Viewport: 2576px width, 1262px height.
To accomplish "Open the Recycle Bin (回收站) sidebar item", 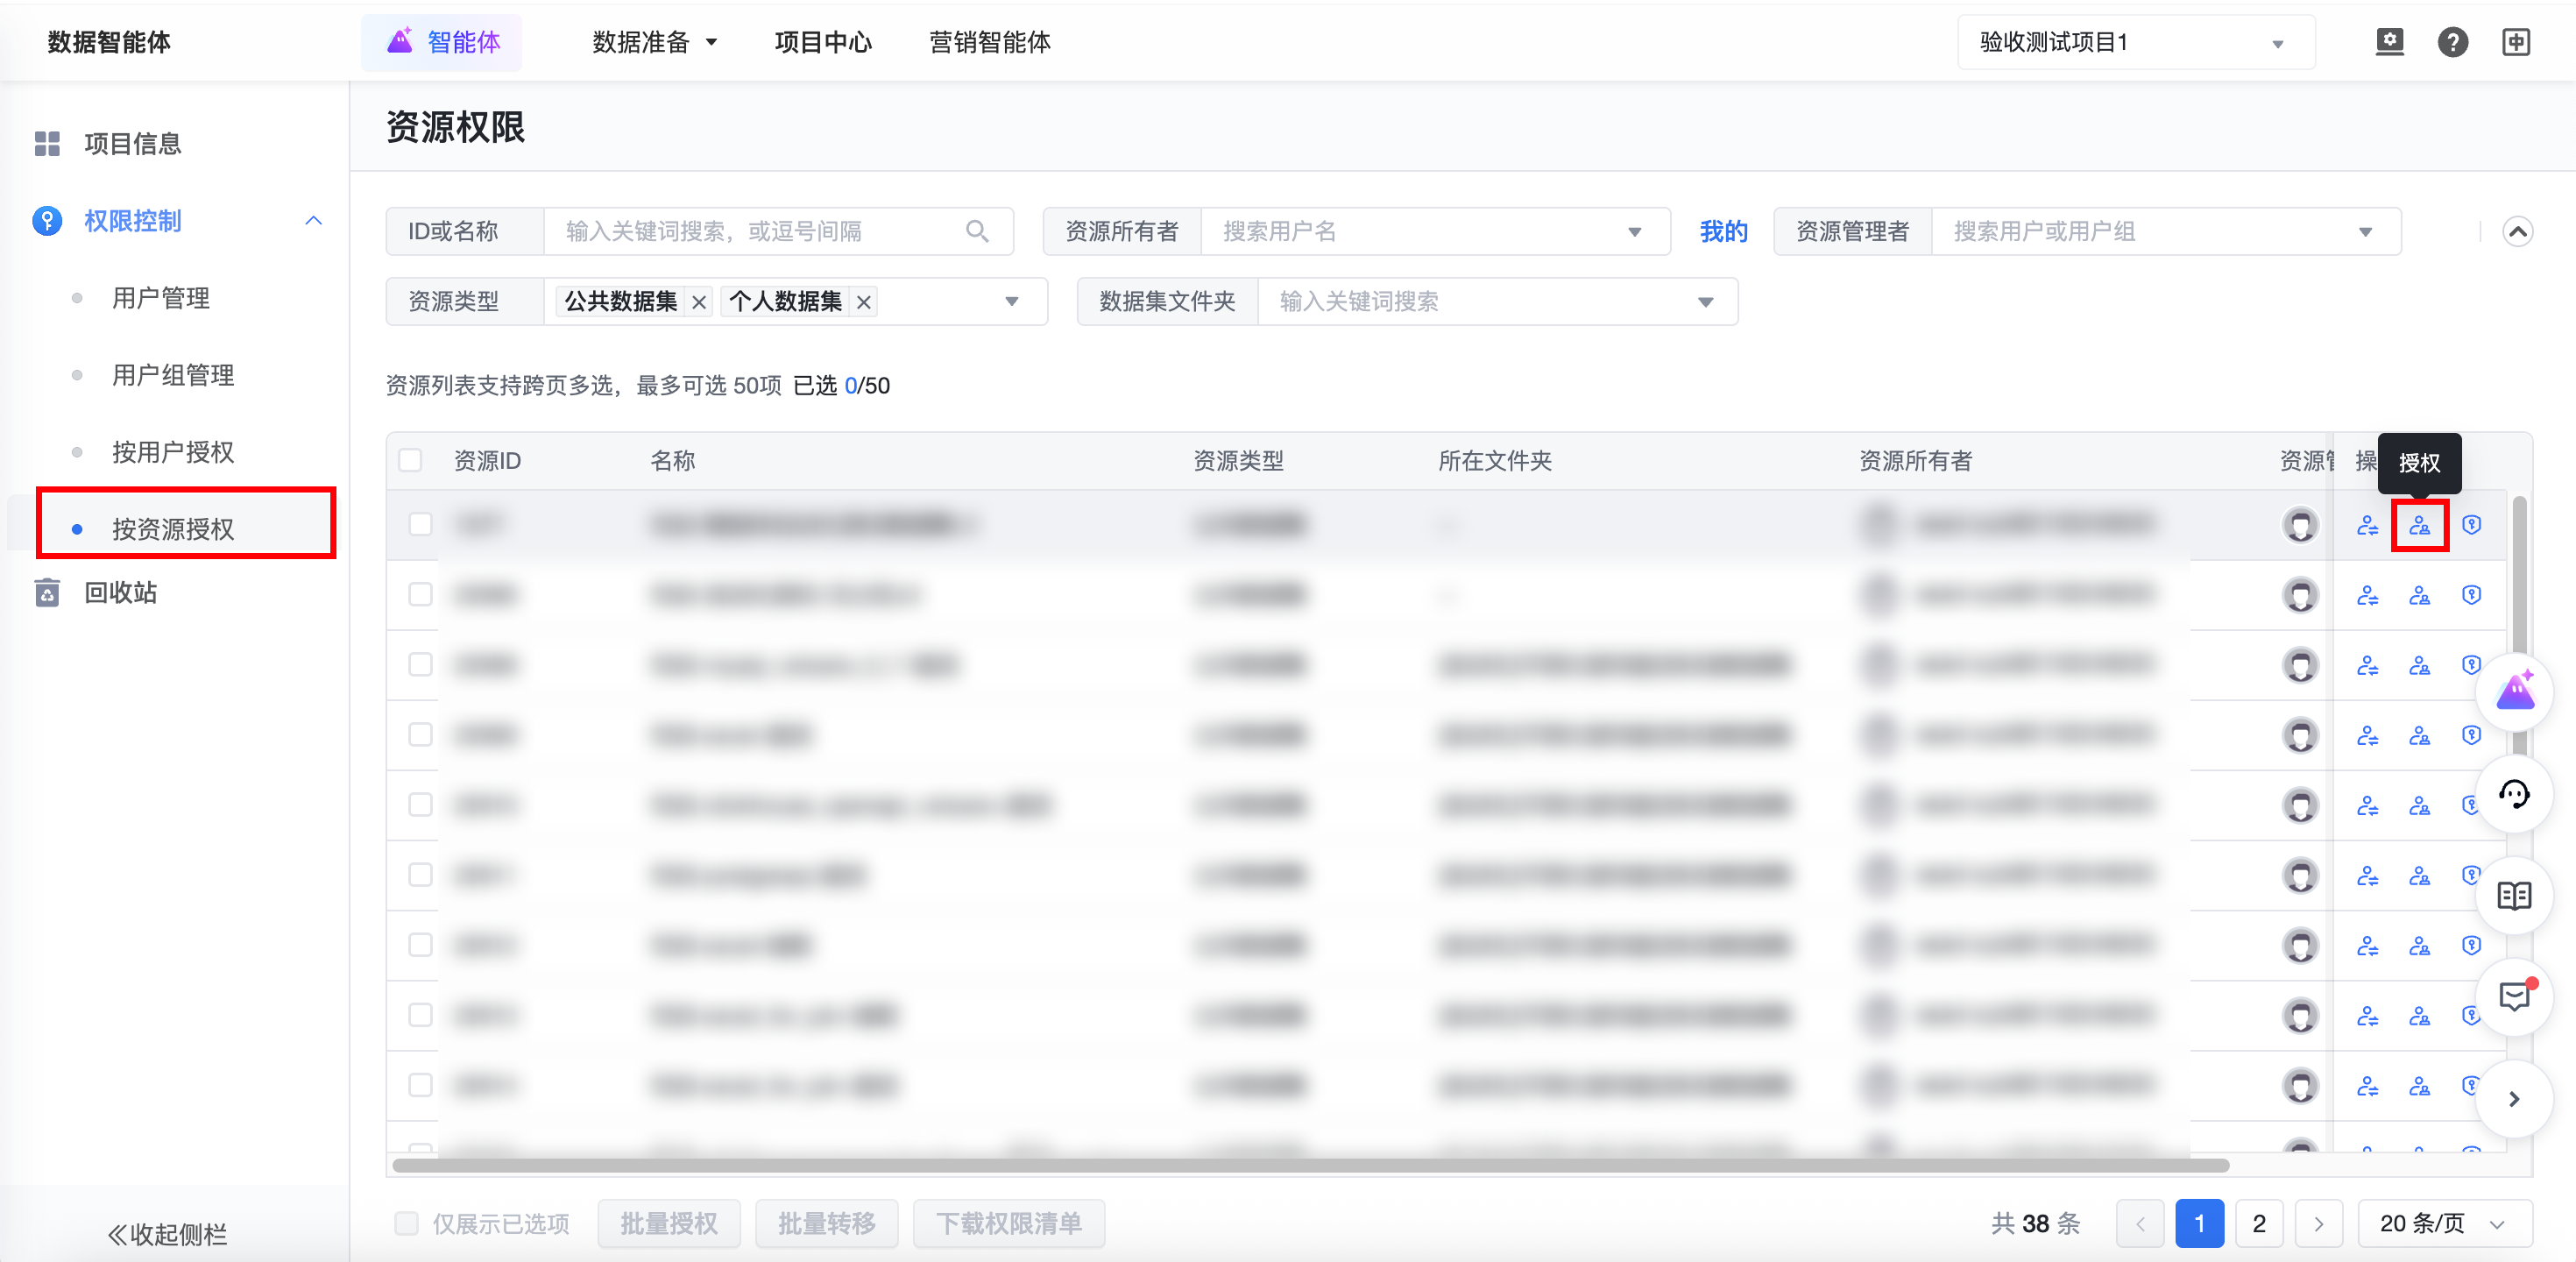I will (120, 593).
